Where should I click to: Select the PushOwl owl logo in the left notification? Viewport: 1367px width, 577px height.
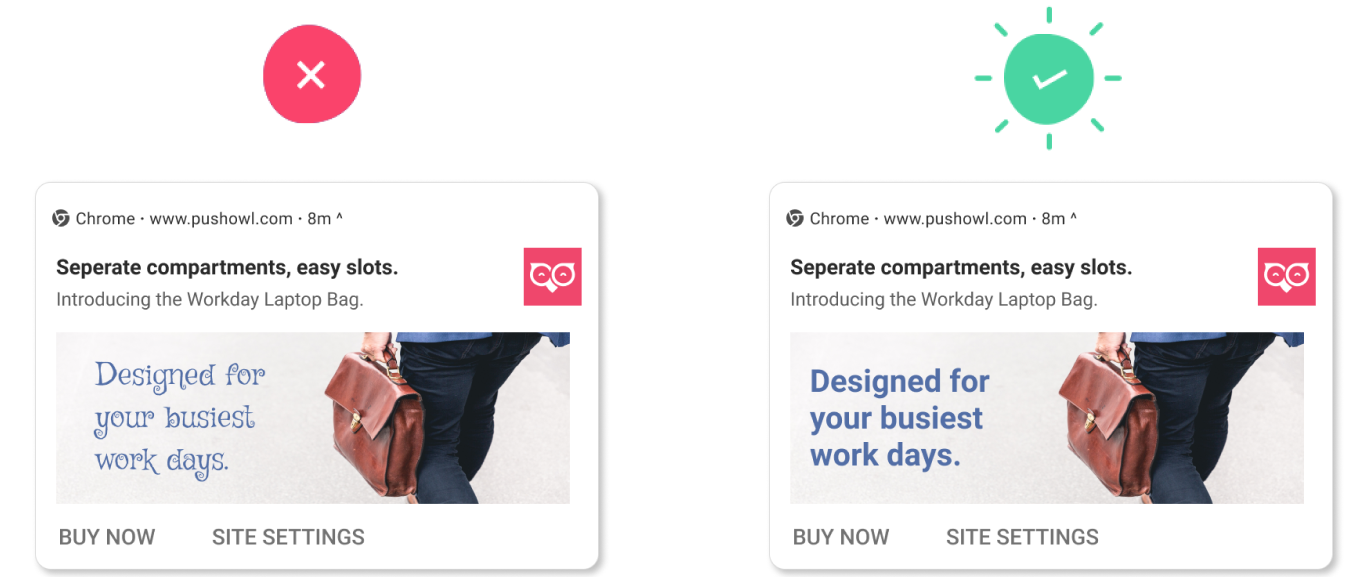pos(552,277)
